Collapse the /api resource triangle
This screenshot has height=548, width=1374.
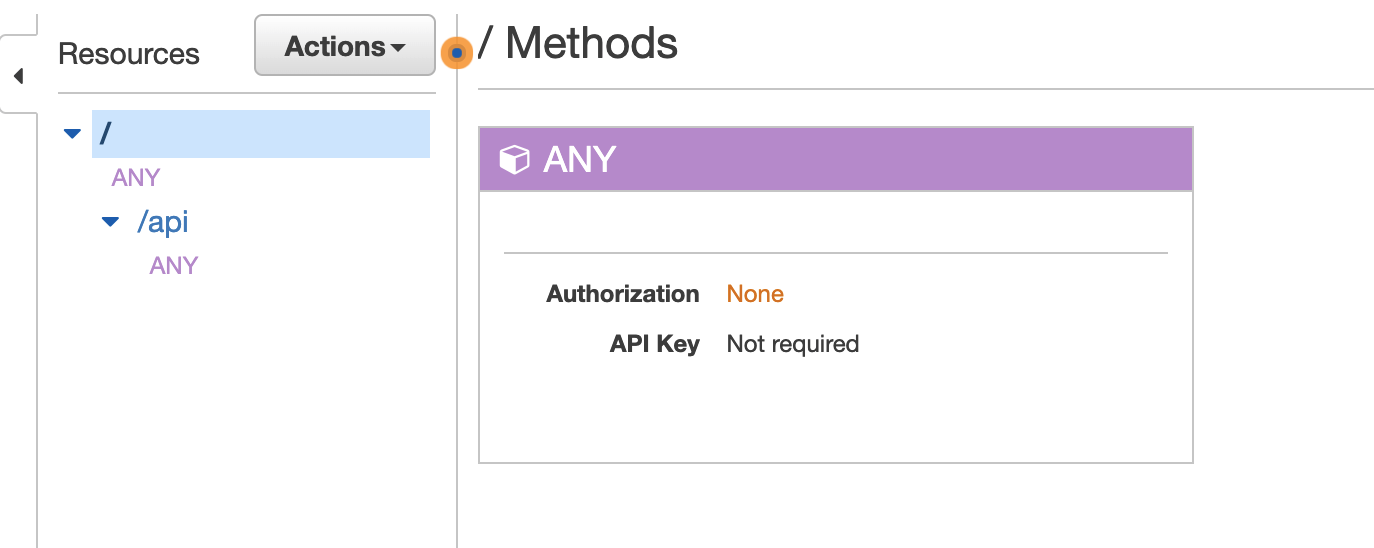[x=111, y=222]
